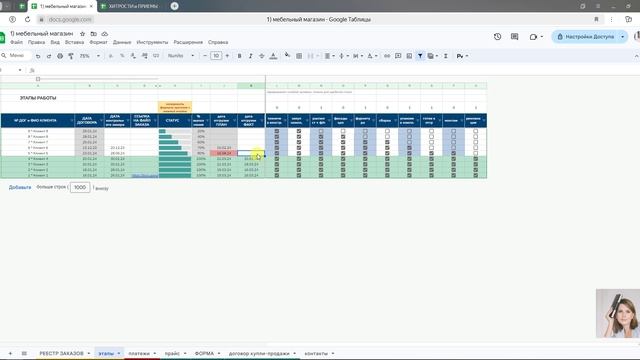Toggle сборка checkbox for Клиент 1
Viewport: 640px width, 360px height.
click(387, 176)
